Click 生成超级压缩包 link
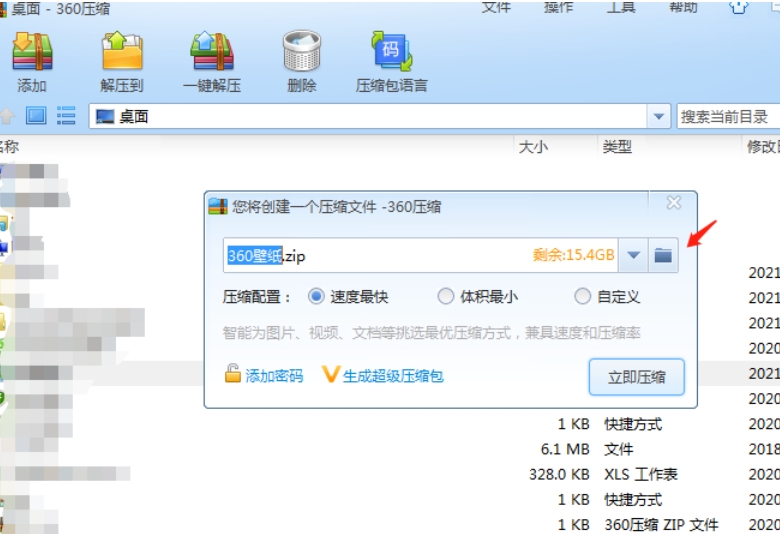Screen dimensions: 780x534 393,376
